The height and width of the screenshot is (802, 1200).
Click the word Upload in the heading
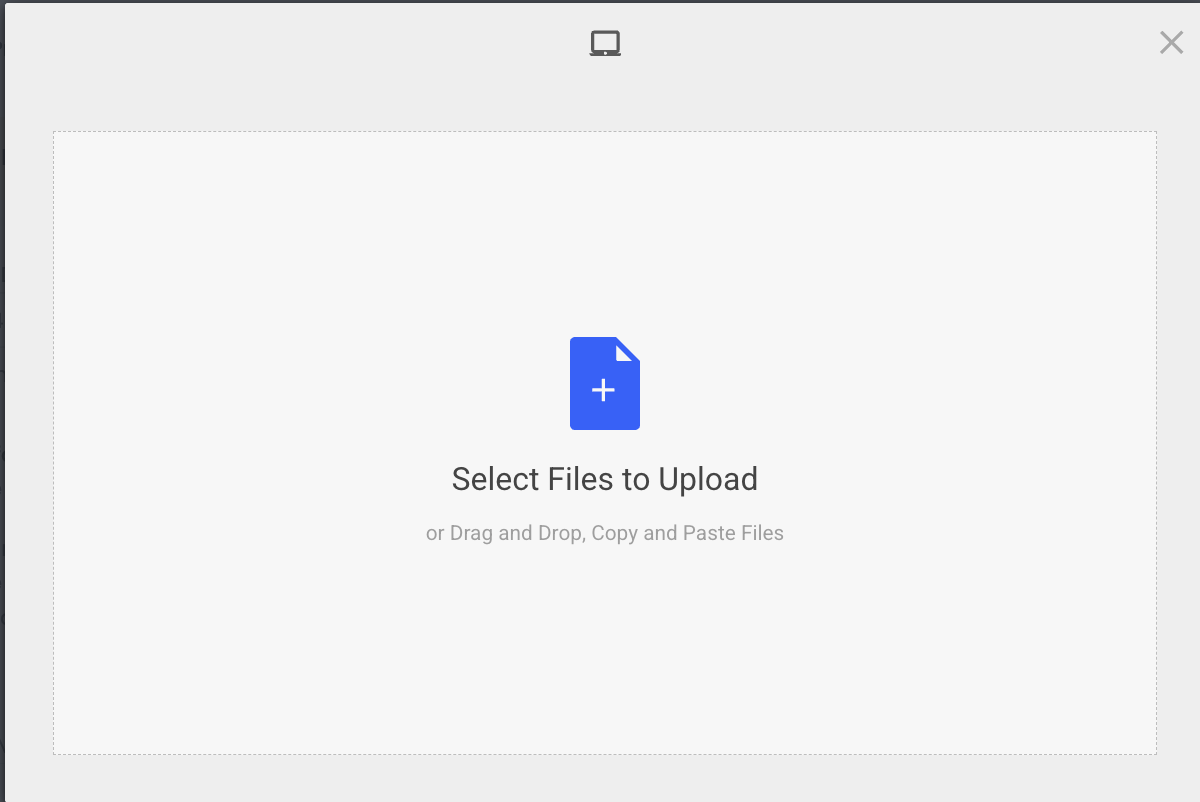(x=708, y=479)
